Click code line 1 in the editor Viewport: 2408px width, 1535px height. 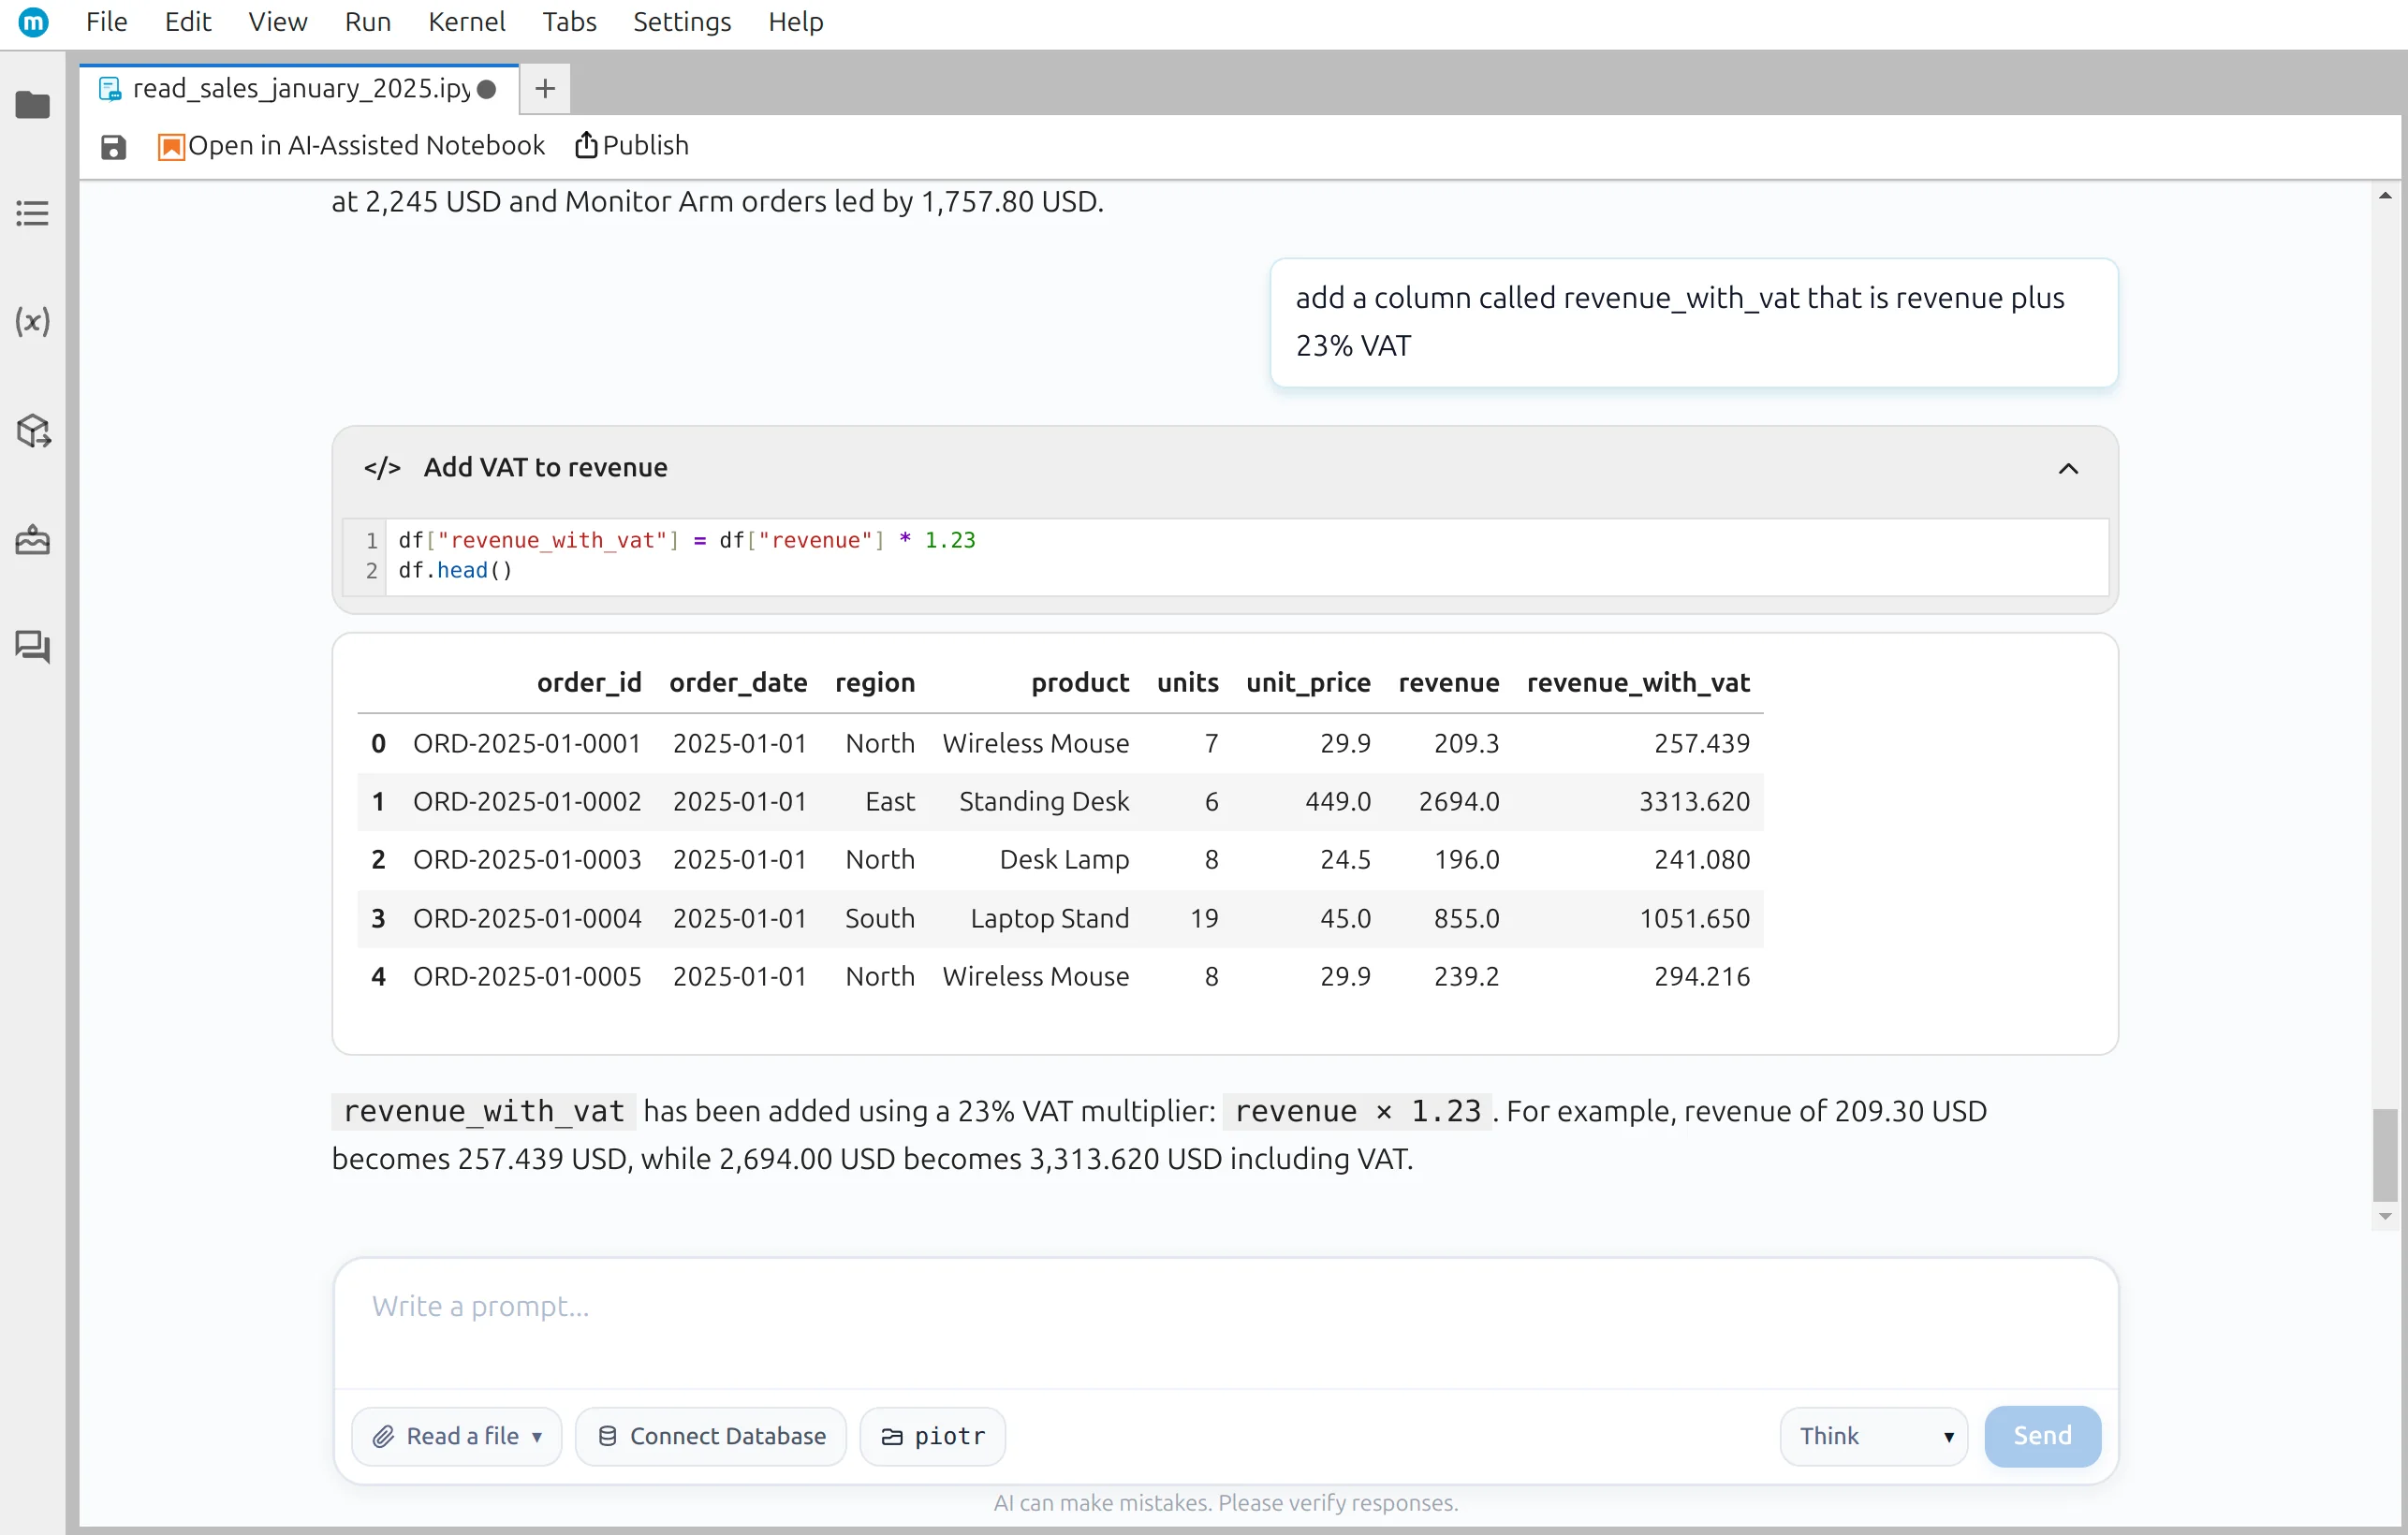pyautogui.click(x=686, y=540)
